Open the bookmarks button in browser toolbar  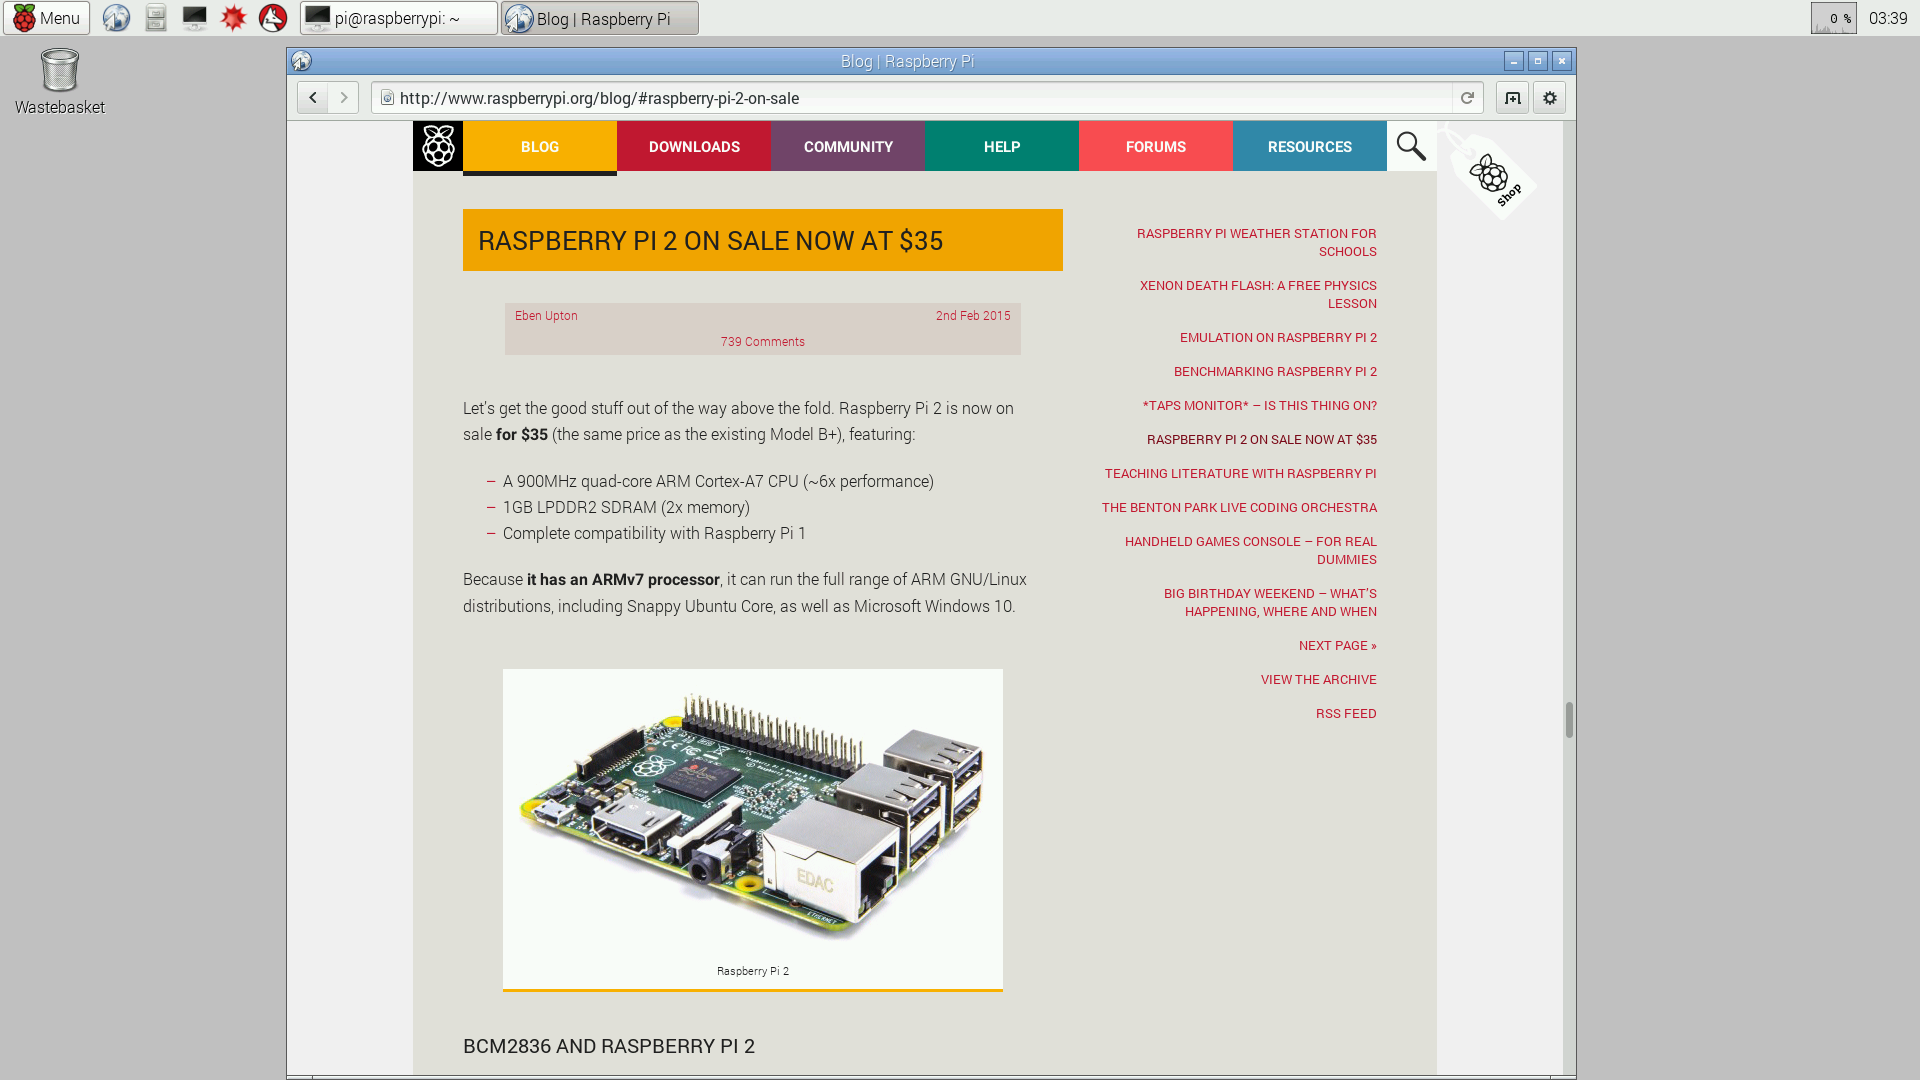1512,98
